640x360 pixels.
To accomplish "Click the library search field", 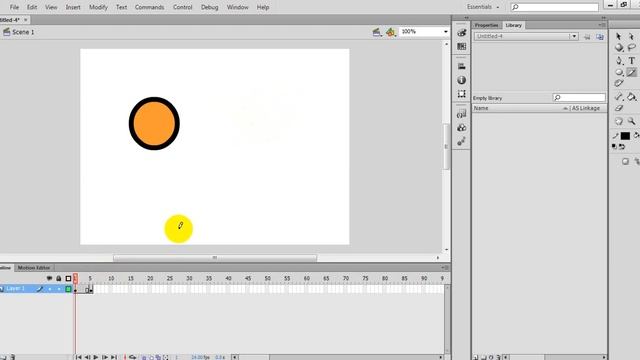I will pyautogui.click(x=579, y=98).
